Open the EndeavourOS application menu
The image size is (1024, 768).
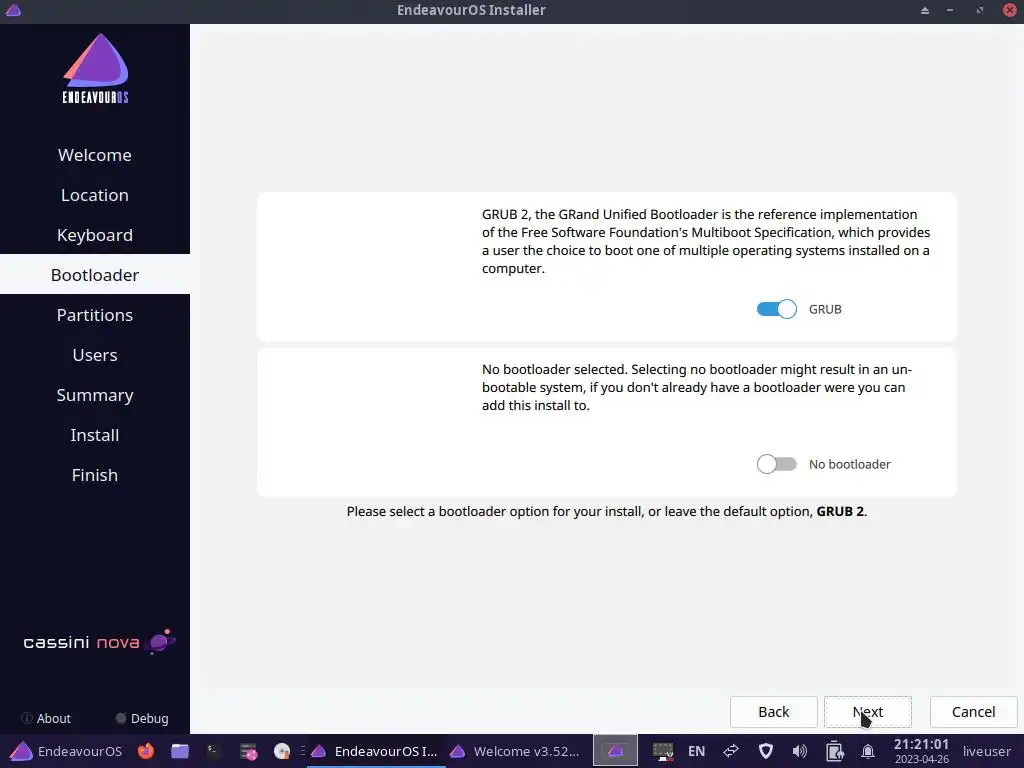tap(66, 751)
